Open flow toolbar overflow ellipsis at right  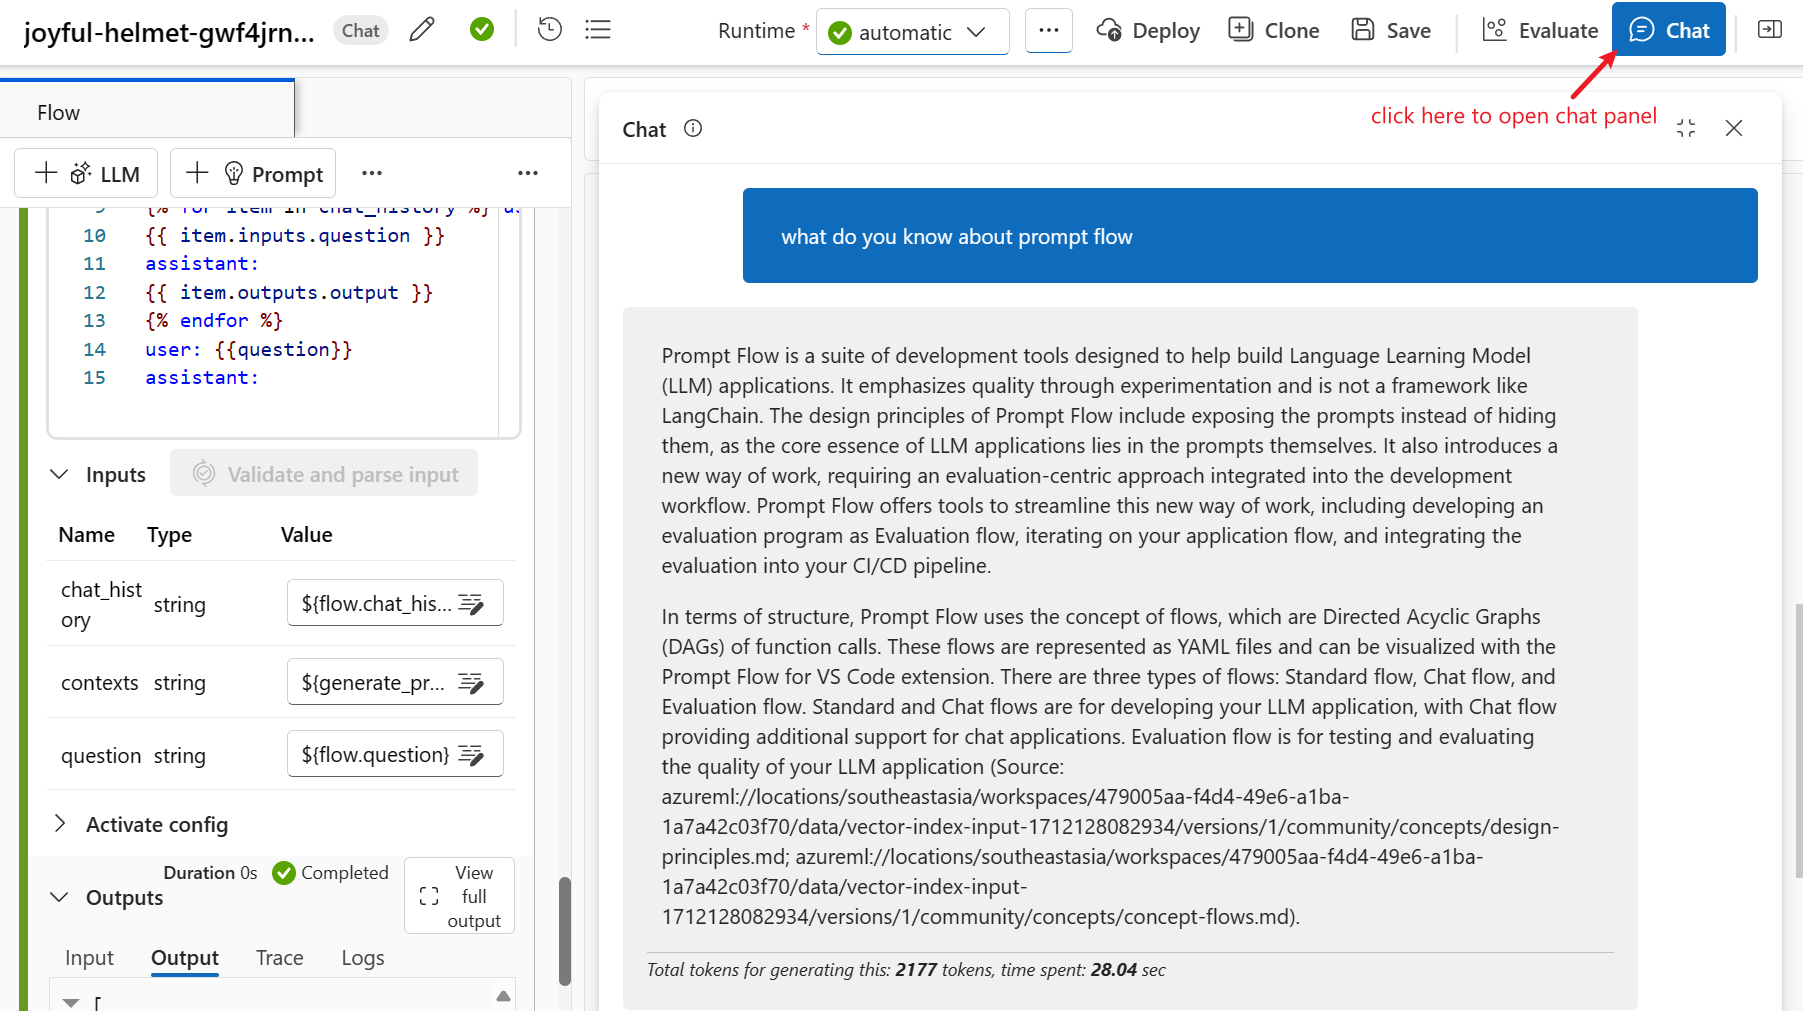pyautogui.click(x=528, y=174)
